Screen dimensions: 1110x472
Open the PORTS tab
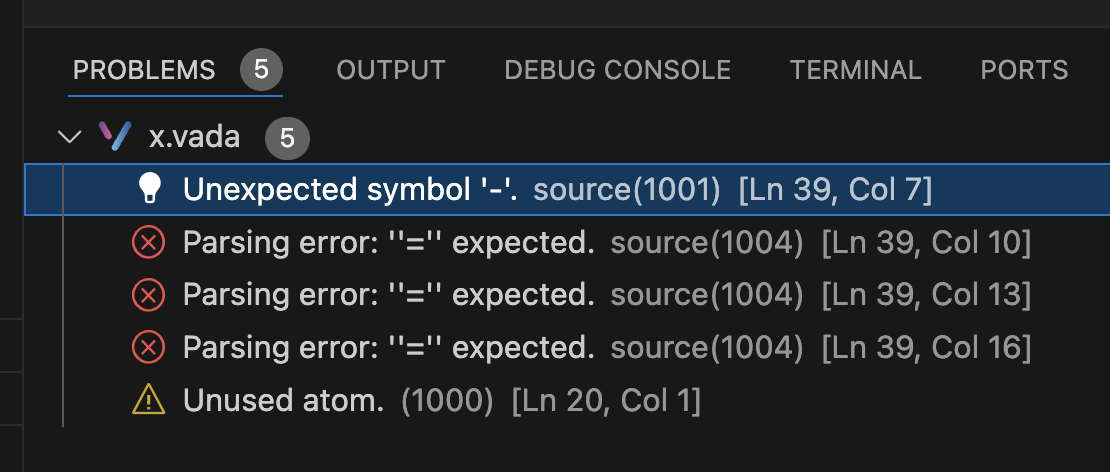(x=1024, y=70)
